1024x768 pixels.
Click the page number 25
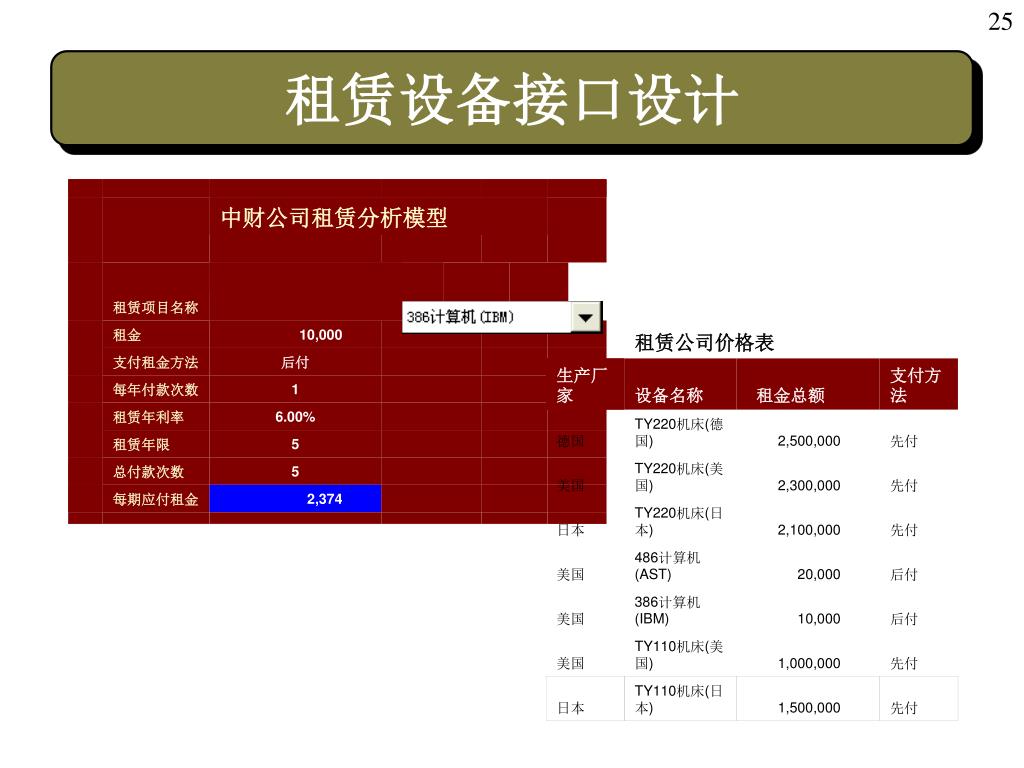1000,22
